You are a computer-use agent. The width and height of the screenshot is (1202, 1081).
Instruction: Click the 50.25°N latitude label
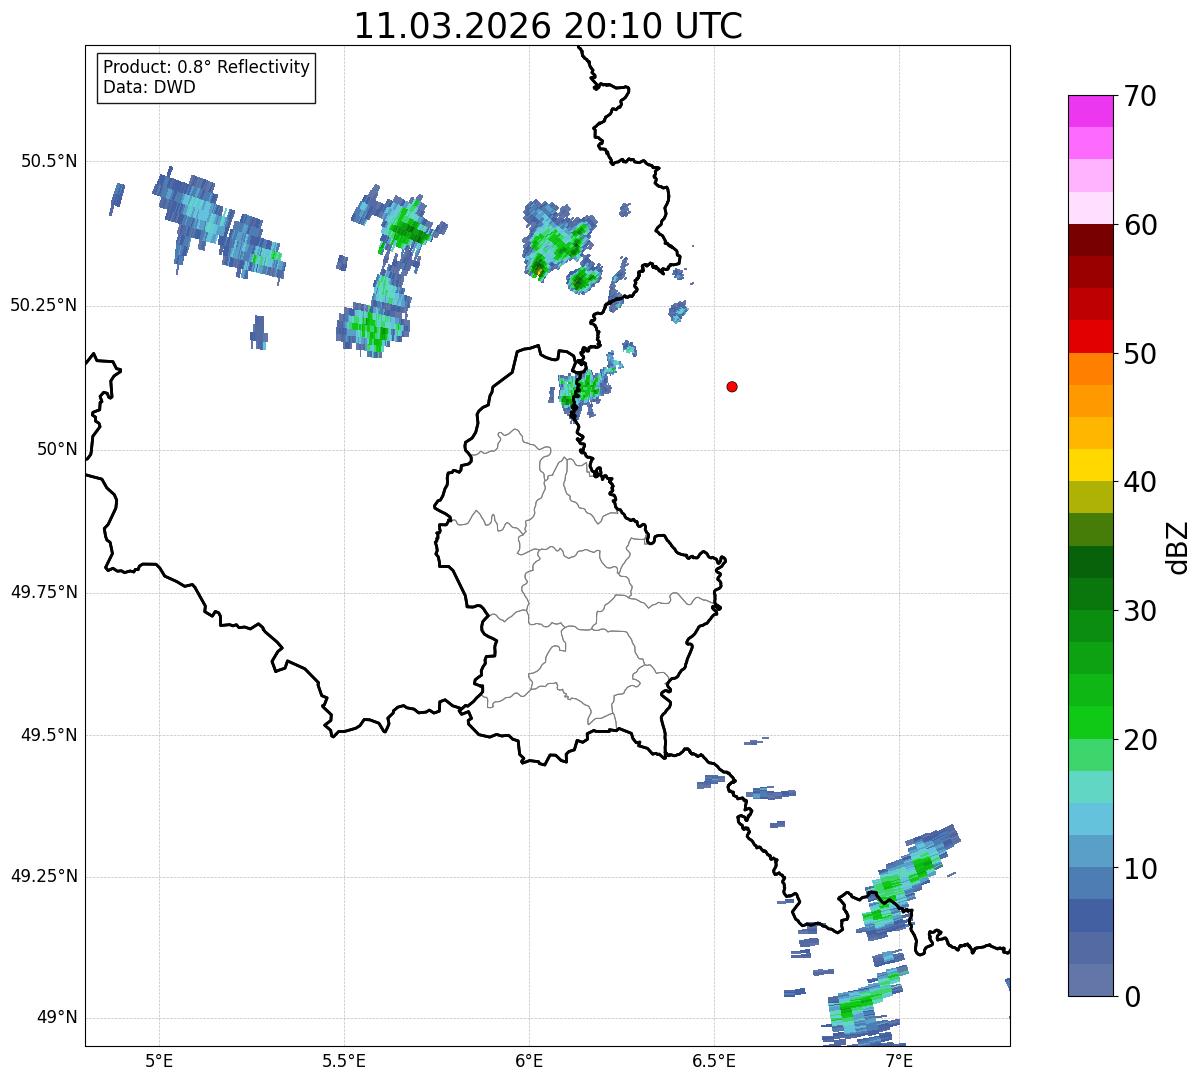(43, 306)
